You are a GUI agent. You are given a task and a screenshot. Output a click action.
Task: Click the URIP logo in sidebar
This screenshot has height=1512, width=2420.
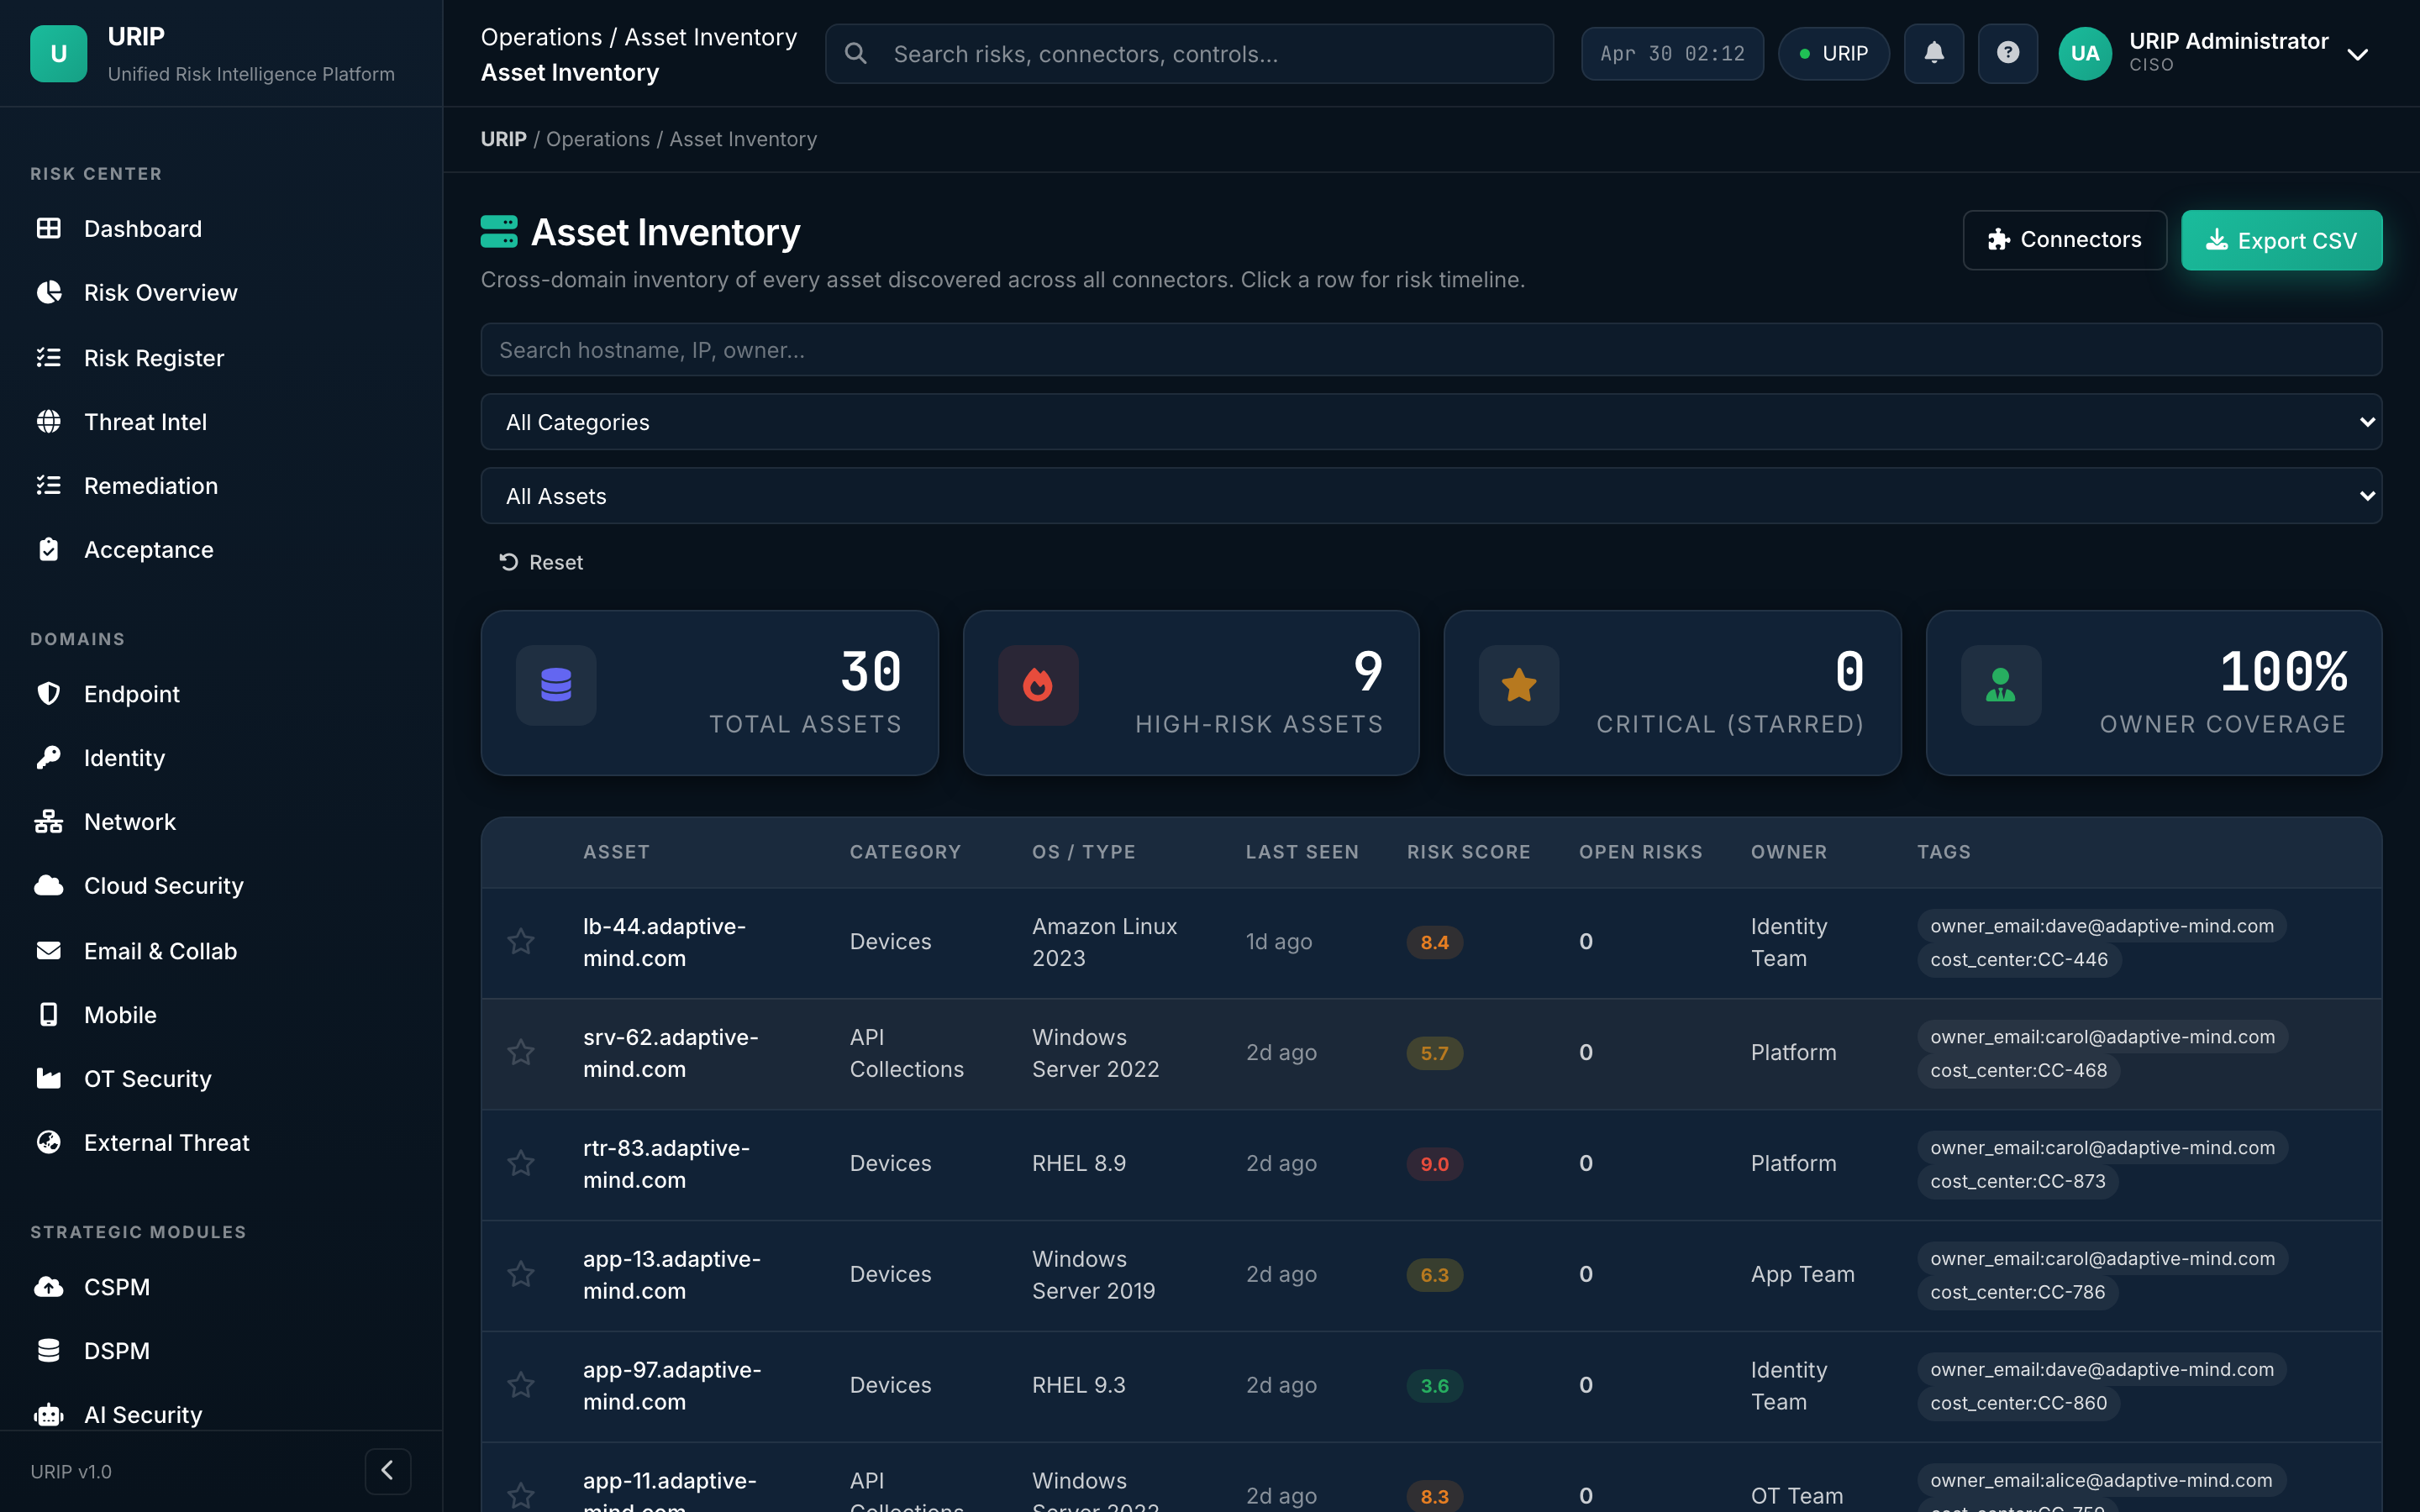(x=58, y=53)
